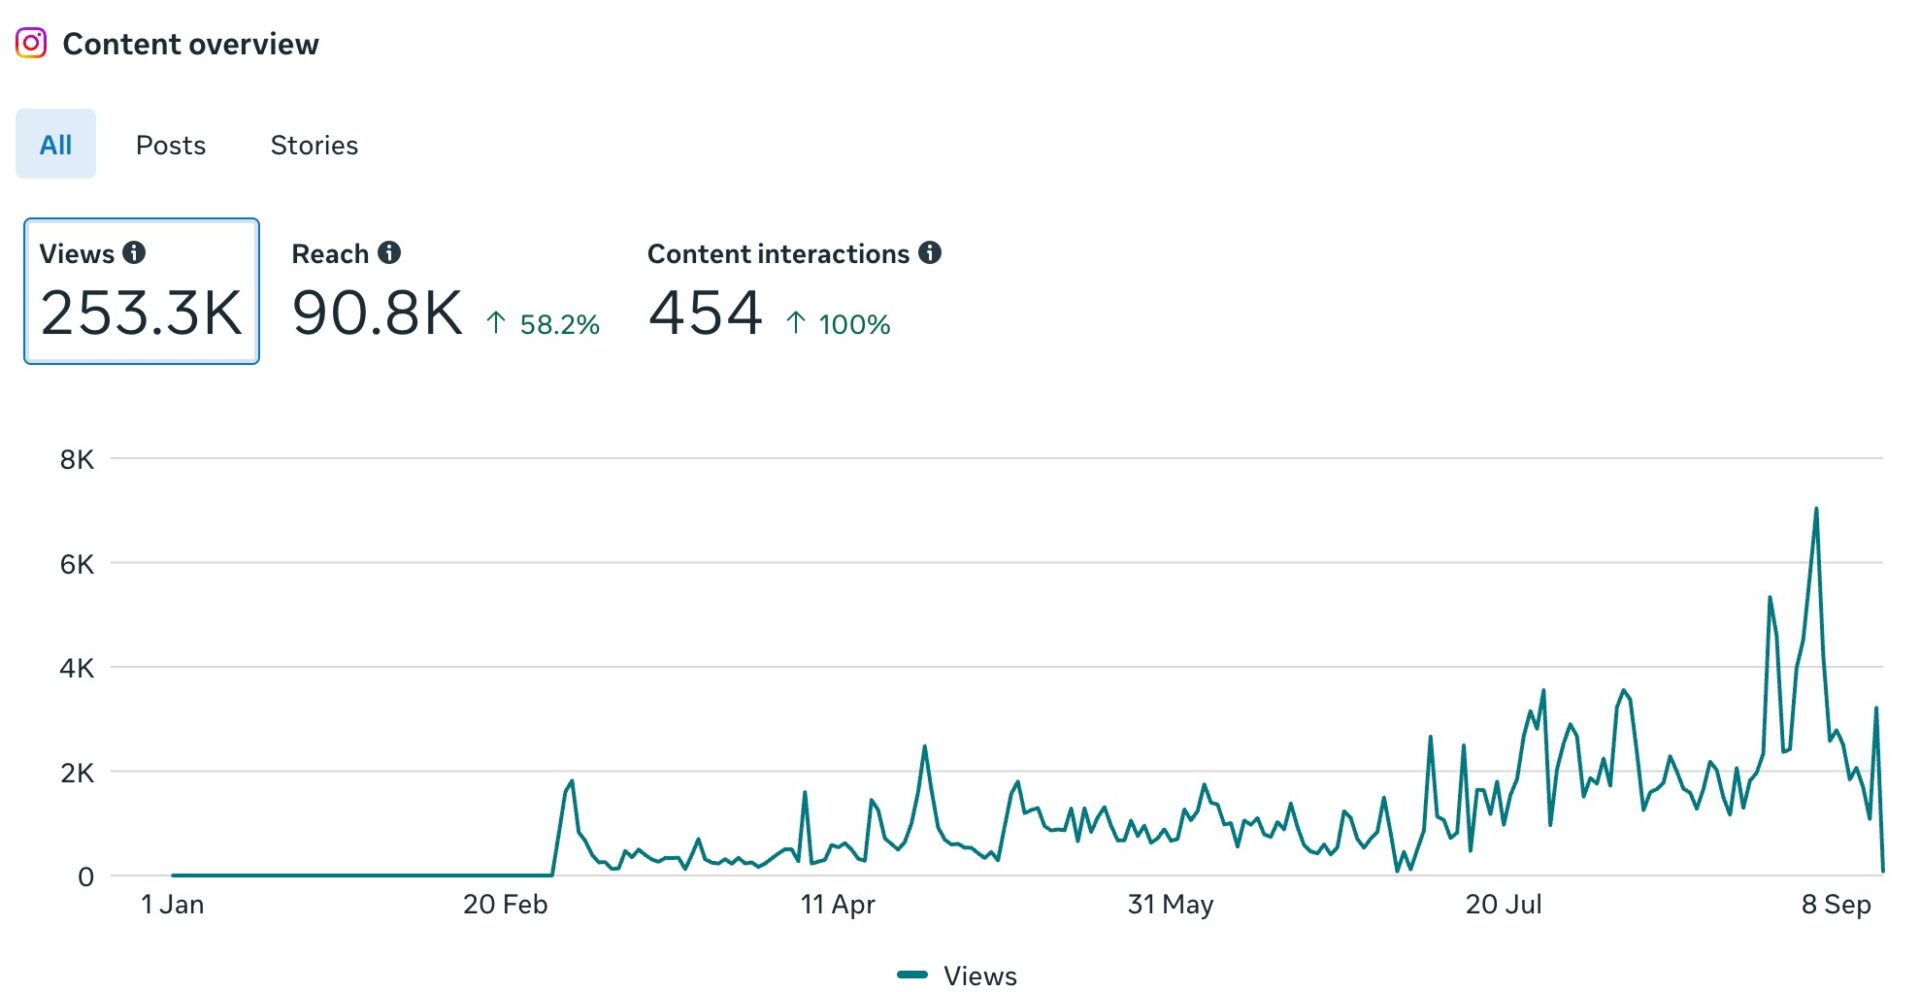1920x992 pixels.
Task: Click the 20 Jul x-axis date label
Action: click(x=1503, y=904)
